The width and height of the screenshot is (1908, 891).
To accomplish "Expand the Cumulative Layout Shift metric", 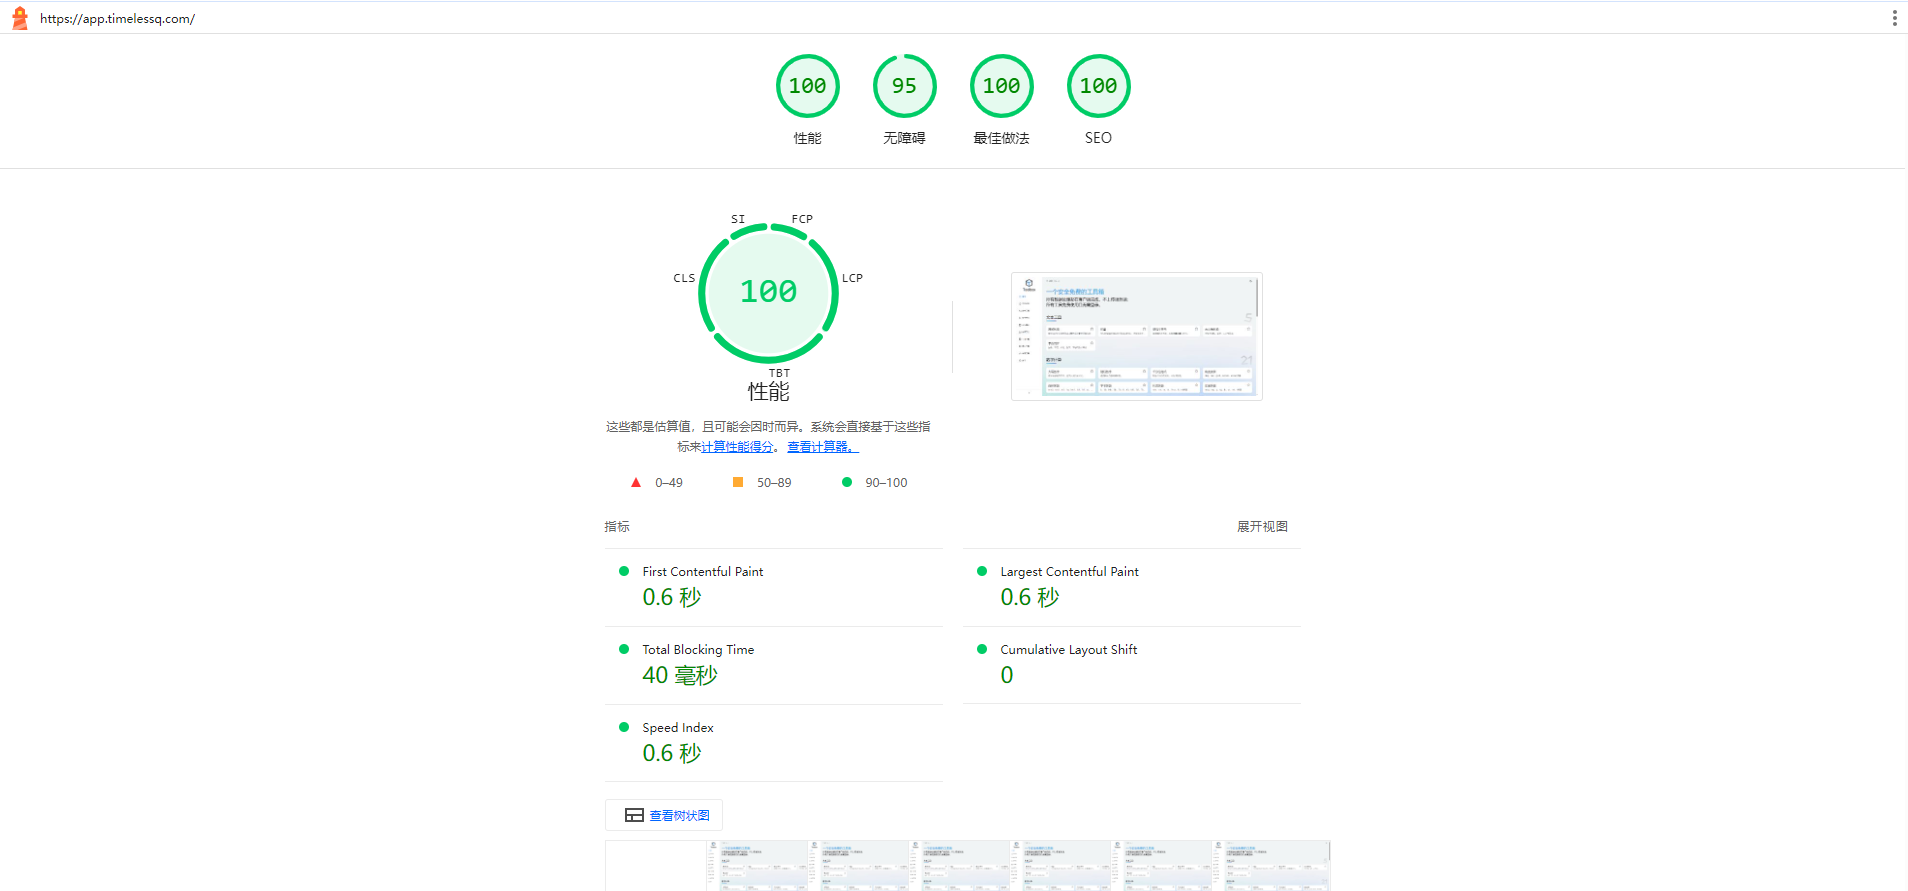I will 1132,665.
